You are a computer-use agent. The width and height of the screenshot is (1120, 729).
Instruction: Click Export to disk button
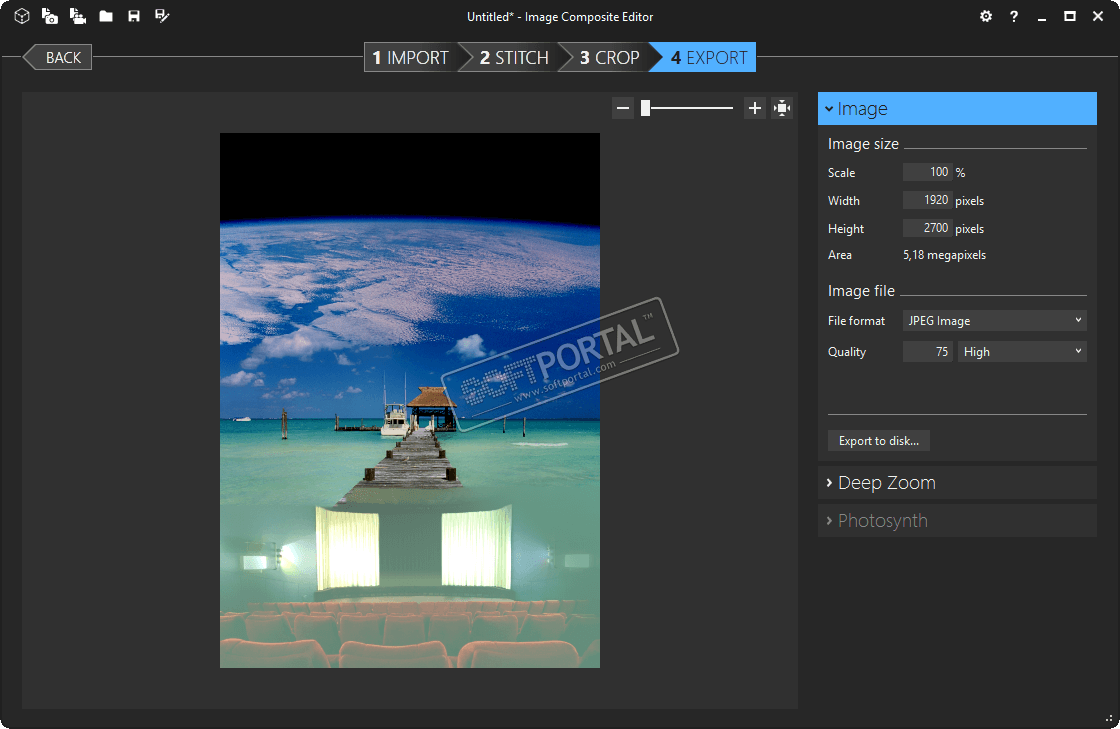point(879,441)
